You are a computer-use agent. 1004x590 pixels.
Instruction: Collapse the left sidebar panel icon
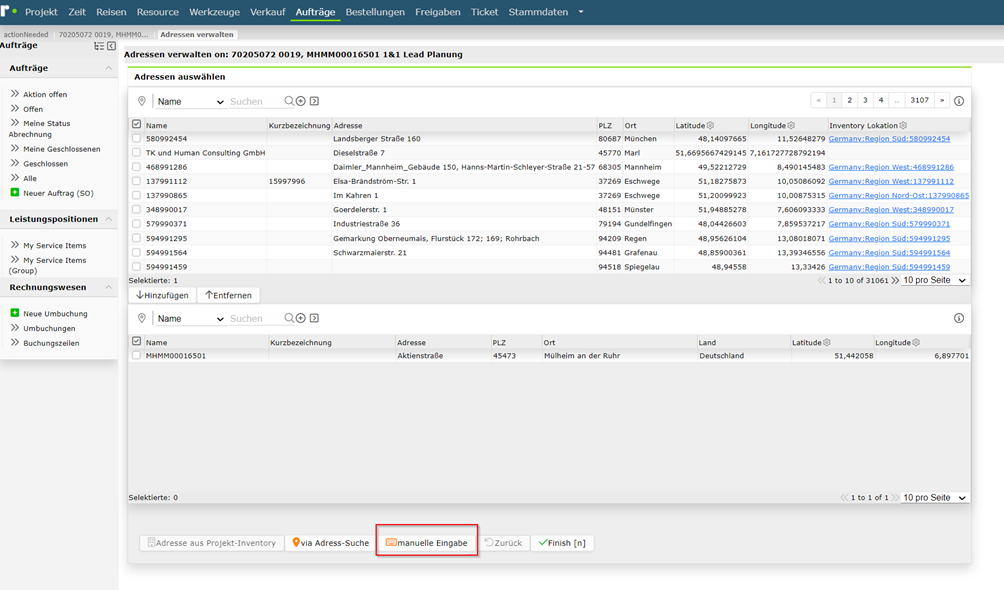pos(111,46)
